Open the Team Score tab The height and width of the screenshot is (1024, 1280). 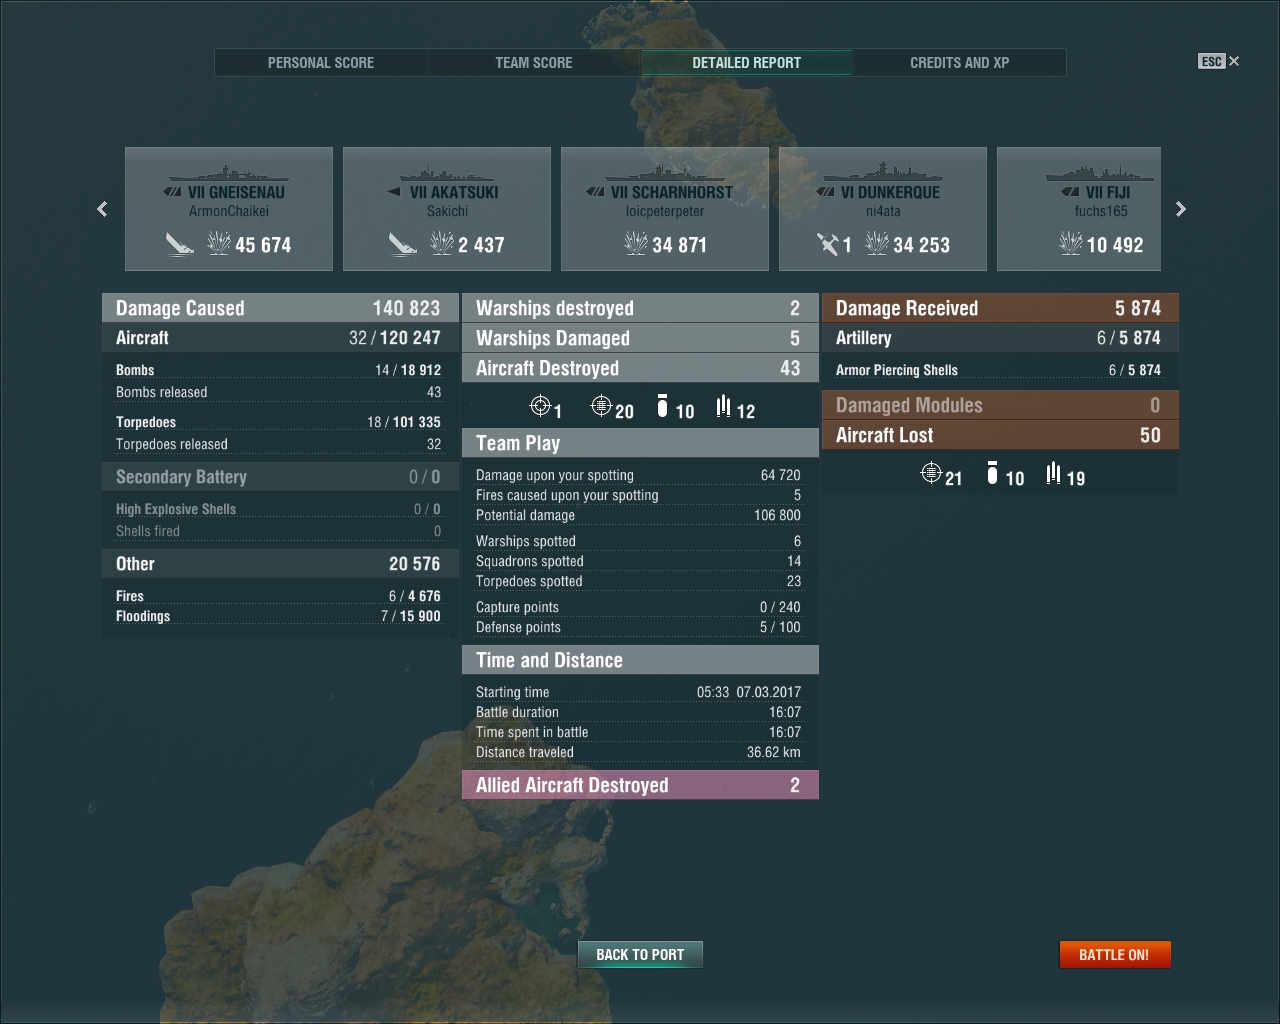[534, 62]
